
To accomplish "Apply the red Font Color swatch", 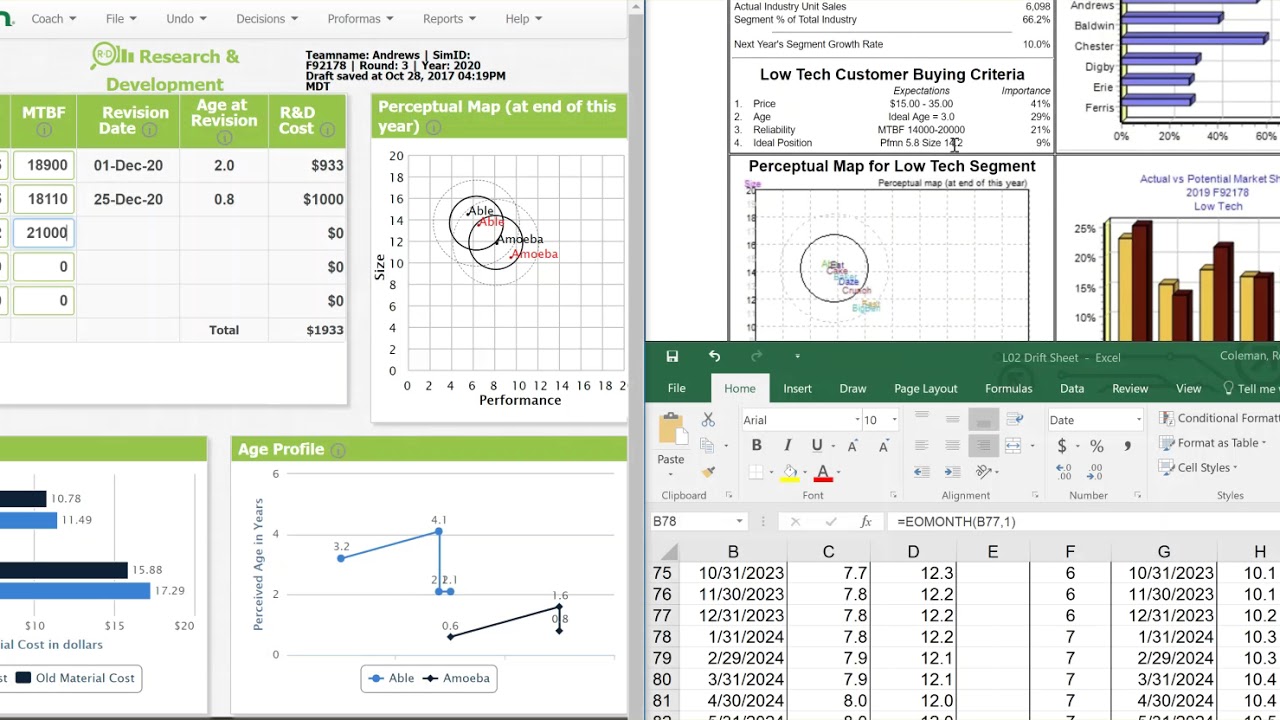I will pyautogui.click(x=823, y=472).
